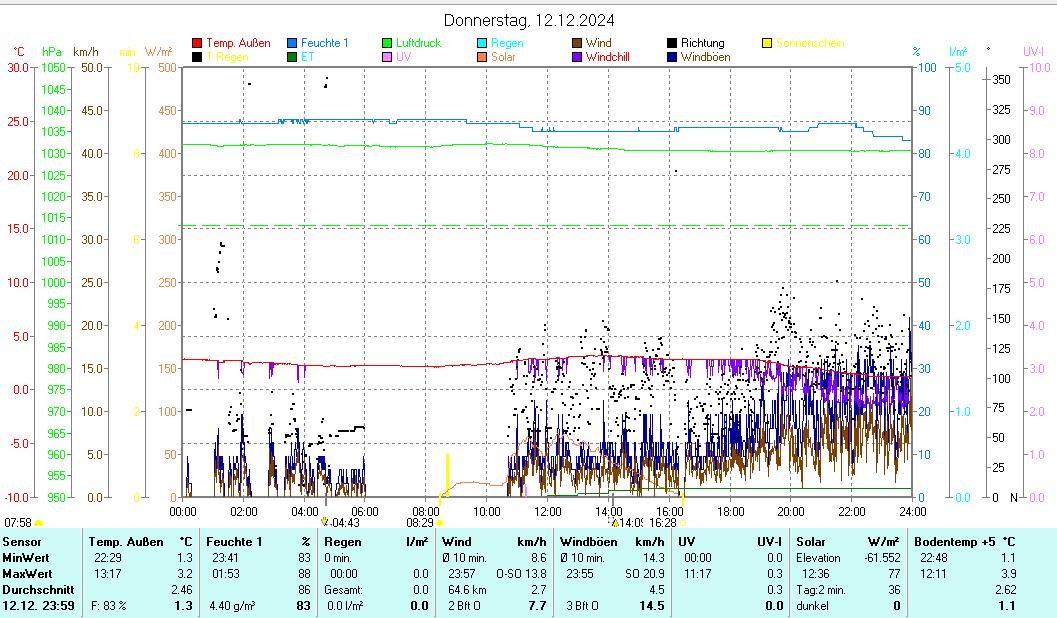Select the orange Solar legend swatch

pyautogui.click(x=482, y=58)
